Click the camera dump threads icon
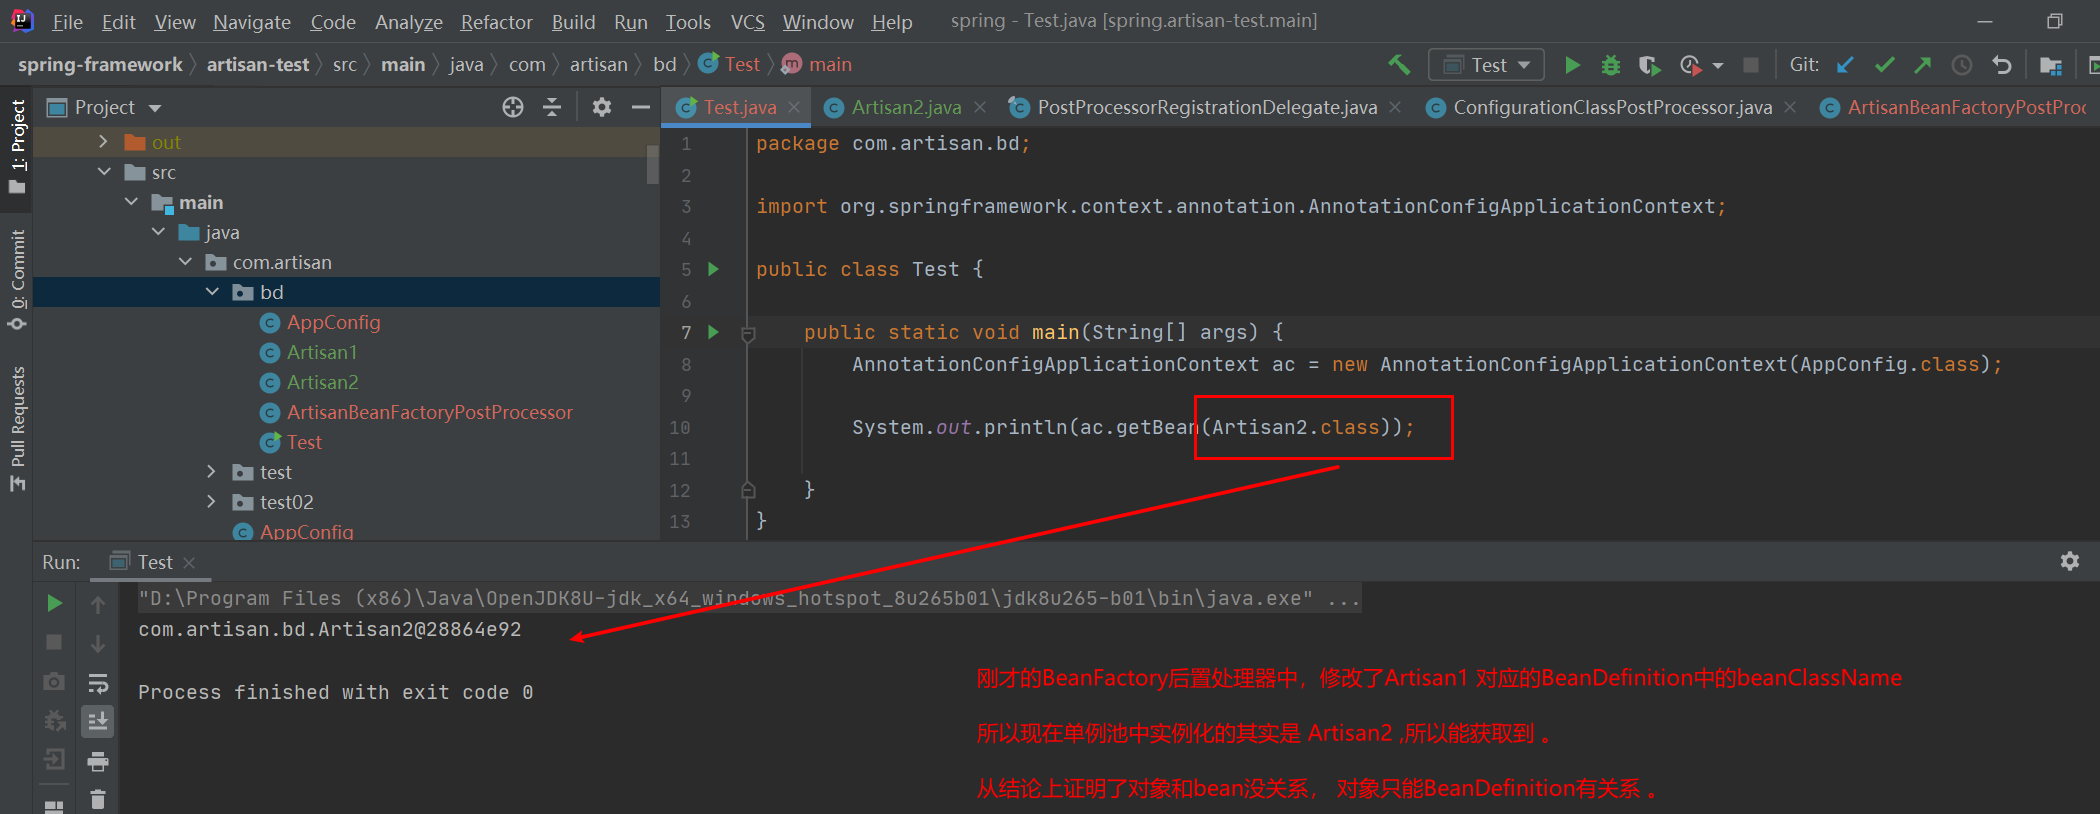2100x814 pixels. click(54, 682)
